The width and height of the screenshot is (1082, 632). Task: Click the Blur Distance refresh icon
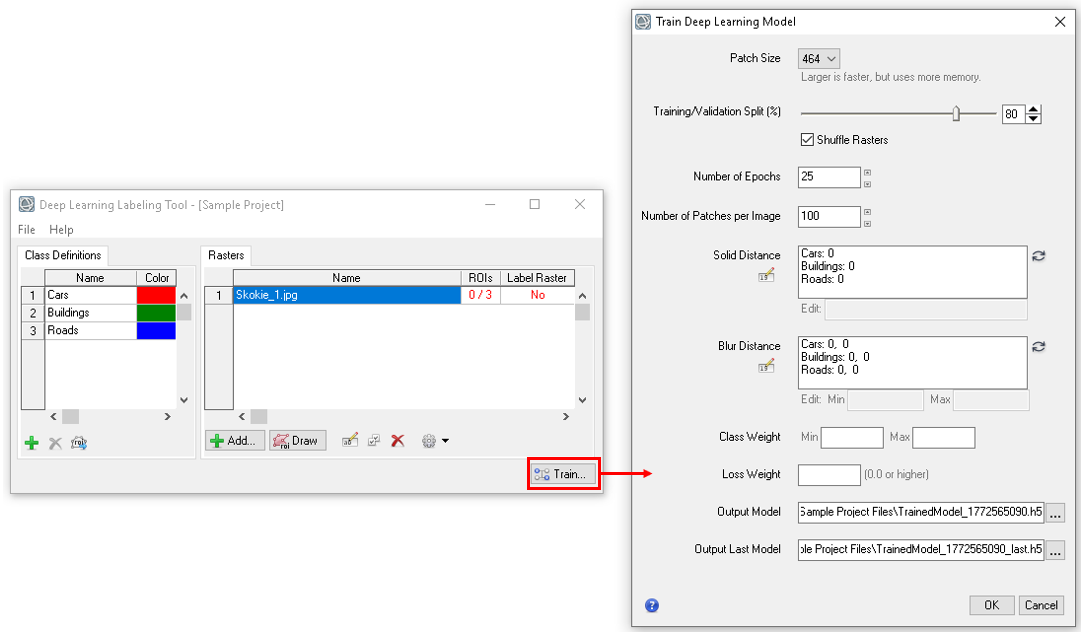tap(1038, 346)
